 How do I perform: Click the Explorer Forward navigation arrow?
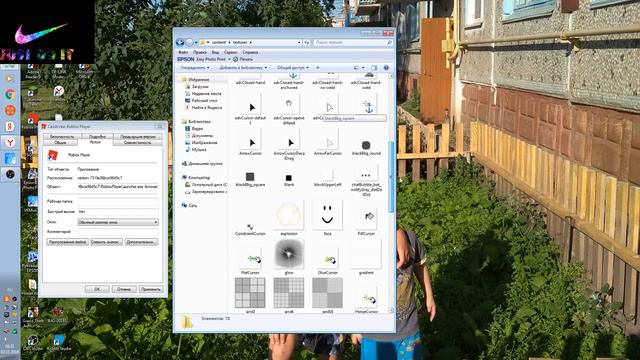(189, 42)
